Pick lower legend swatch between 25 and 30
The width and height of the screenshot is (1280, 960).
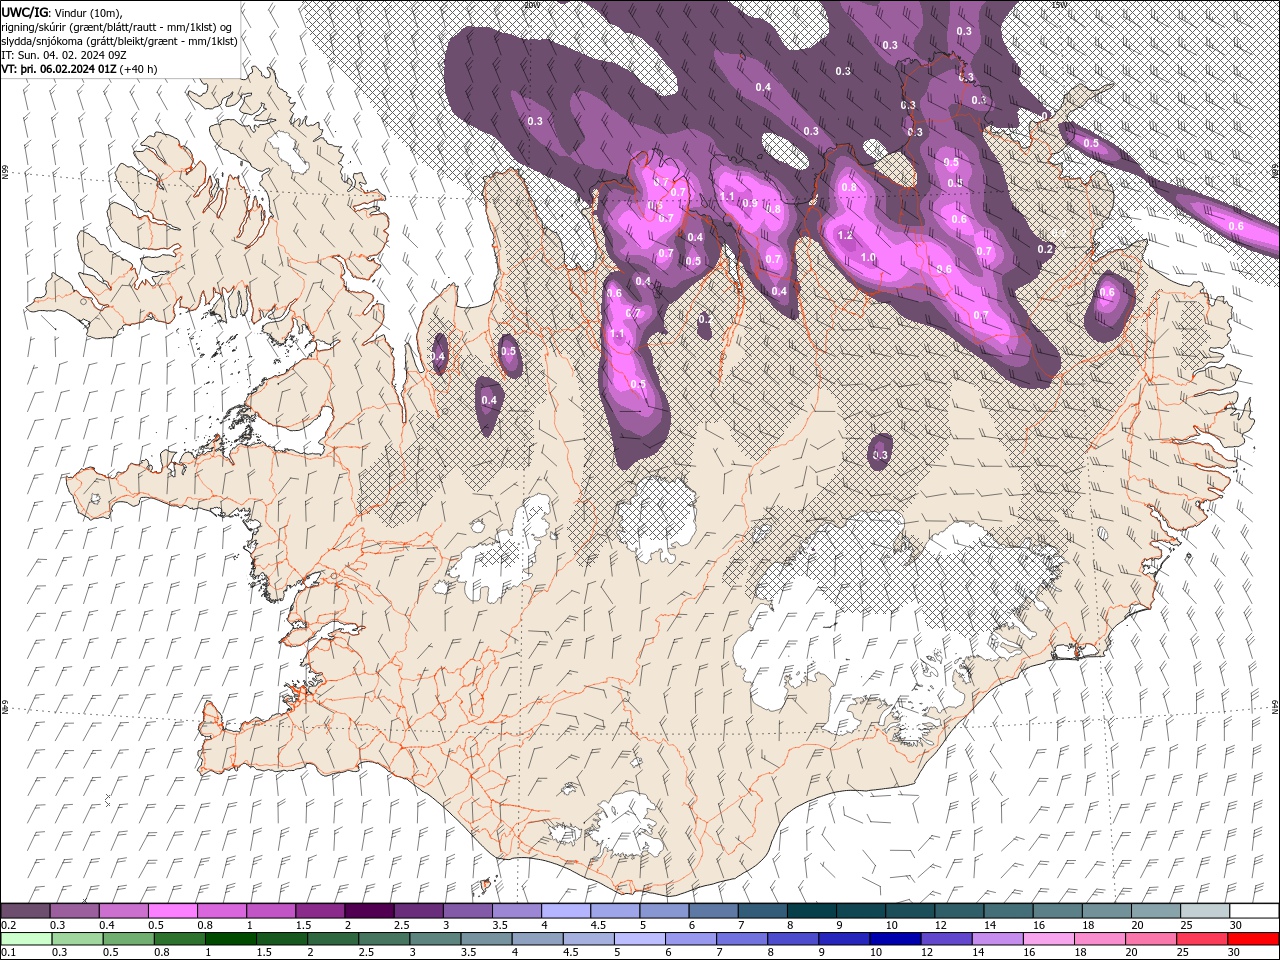click(1202, 939)
